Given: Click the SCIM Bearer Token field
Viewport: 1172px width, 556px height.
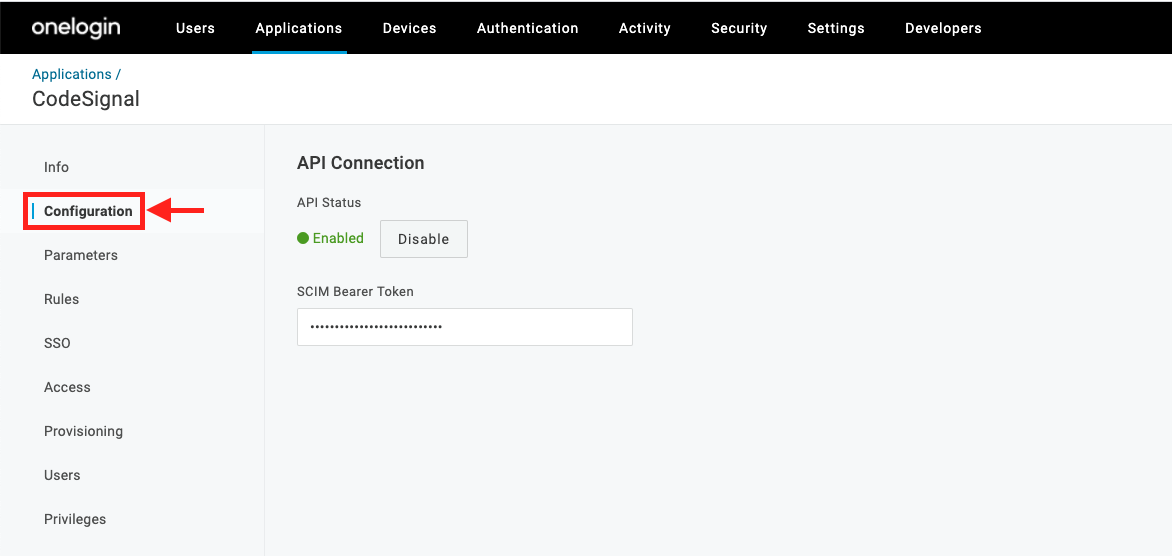Looking at the screenshot, I should tap(465, 327).
